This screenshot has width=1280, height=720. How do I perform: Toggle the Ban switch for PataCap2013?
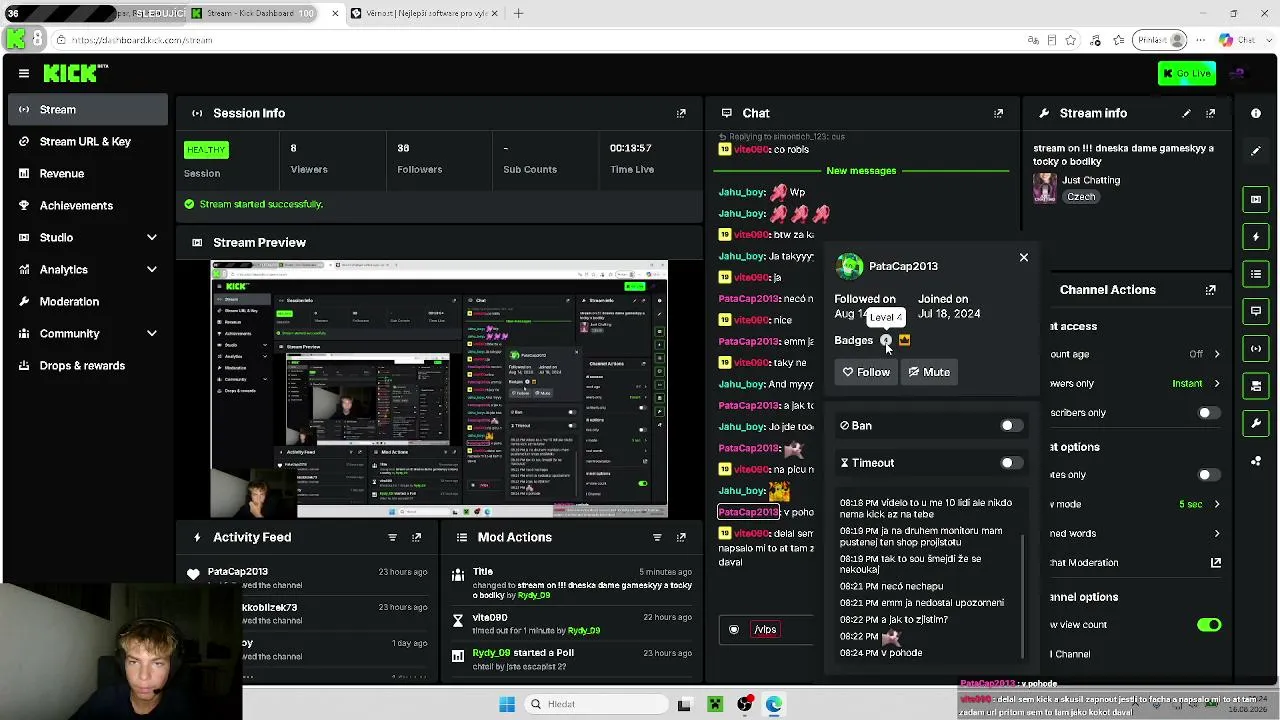coord(1012,426)
